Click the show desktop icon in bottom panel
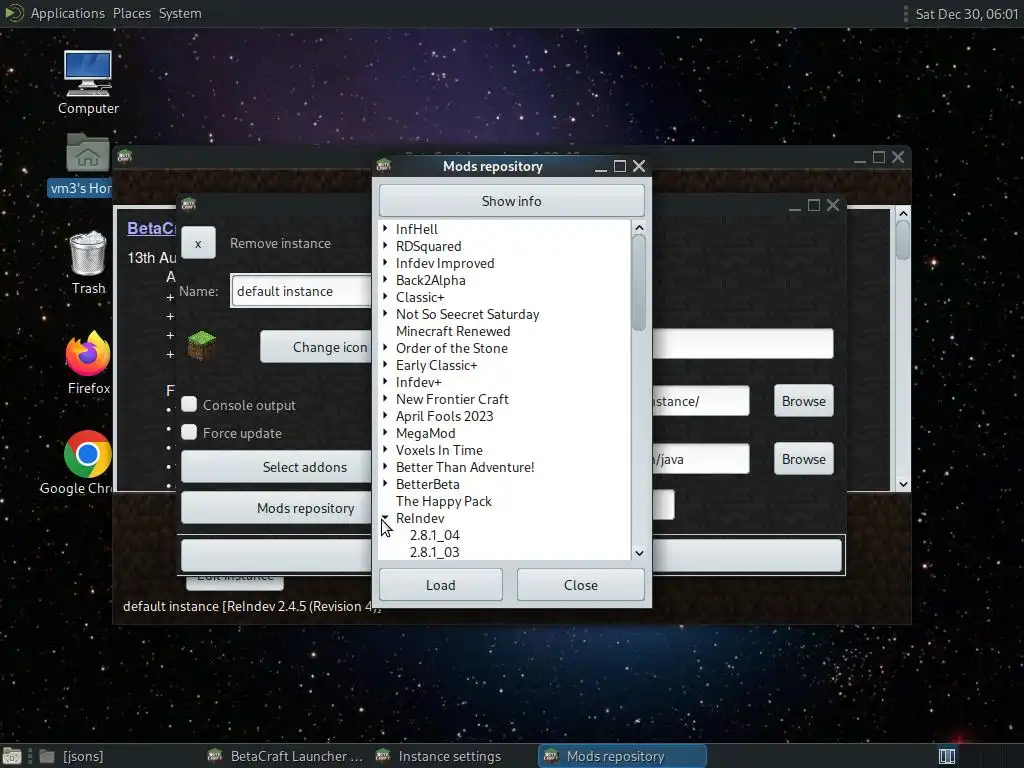Image resolution: width=1024 pixels, height=768 pixels. click(x=12, y=756)
